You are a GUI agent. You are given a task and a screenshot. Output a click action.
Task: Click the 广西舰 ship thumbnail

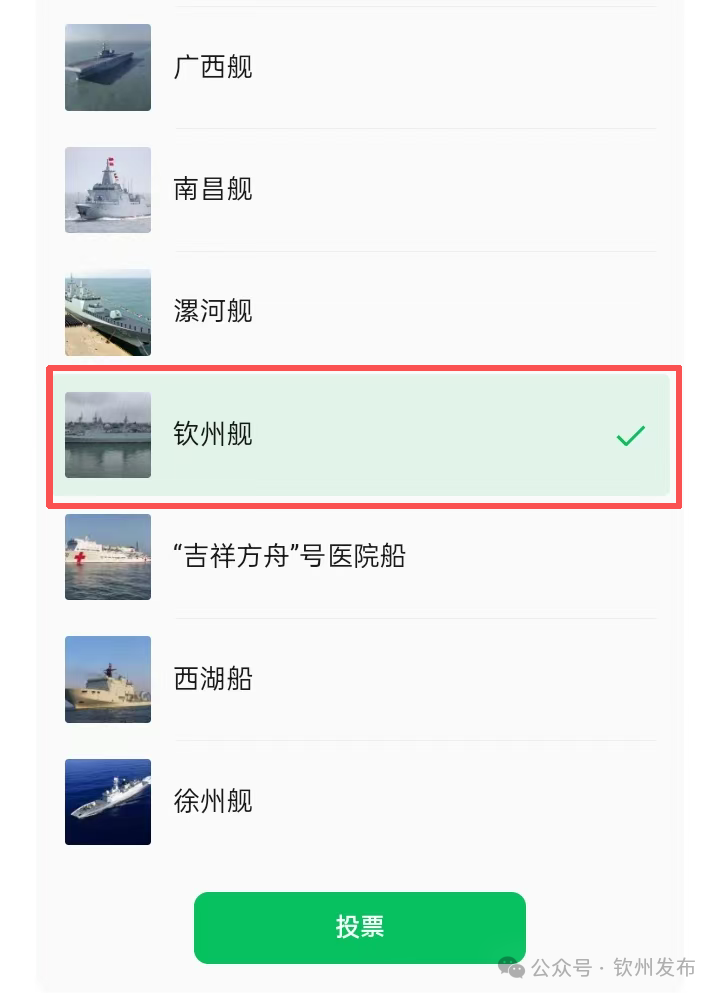[108, 67]
